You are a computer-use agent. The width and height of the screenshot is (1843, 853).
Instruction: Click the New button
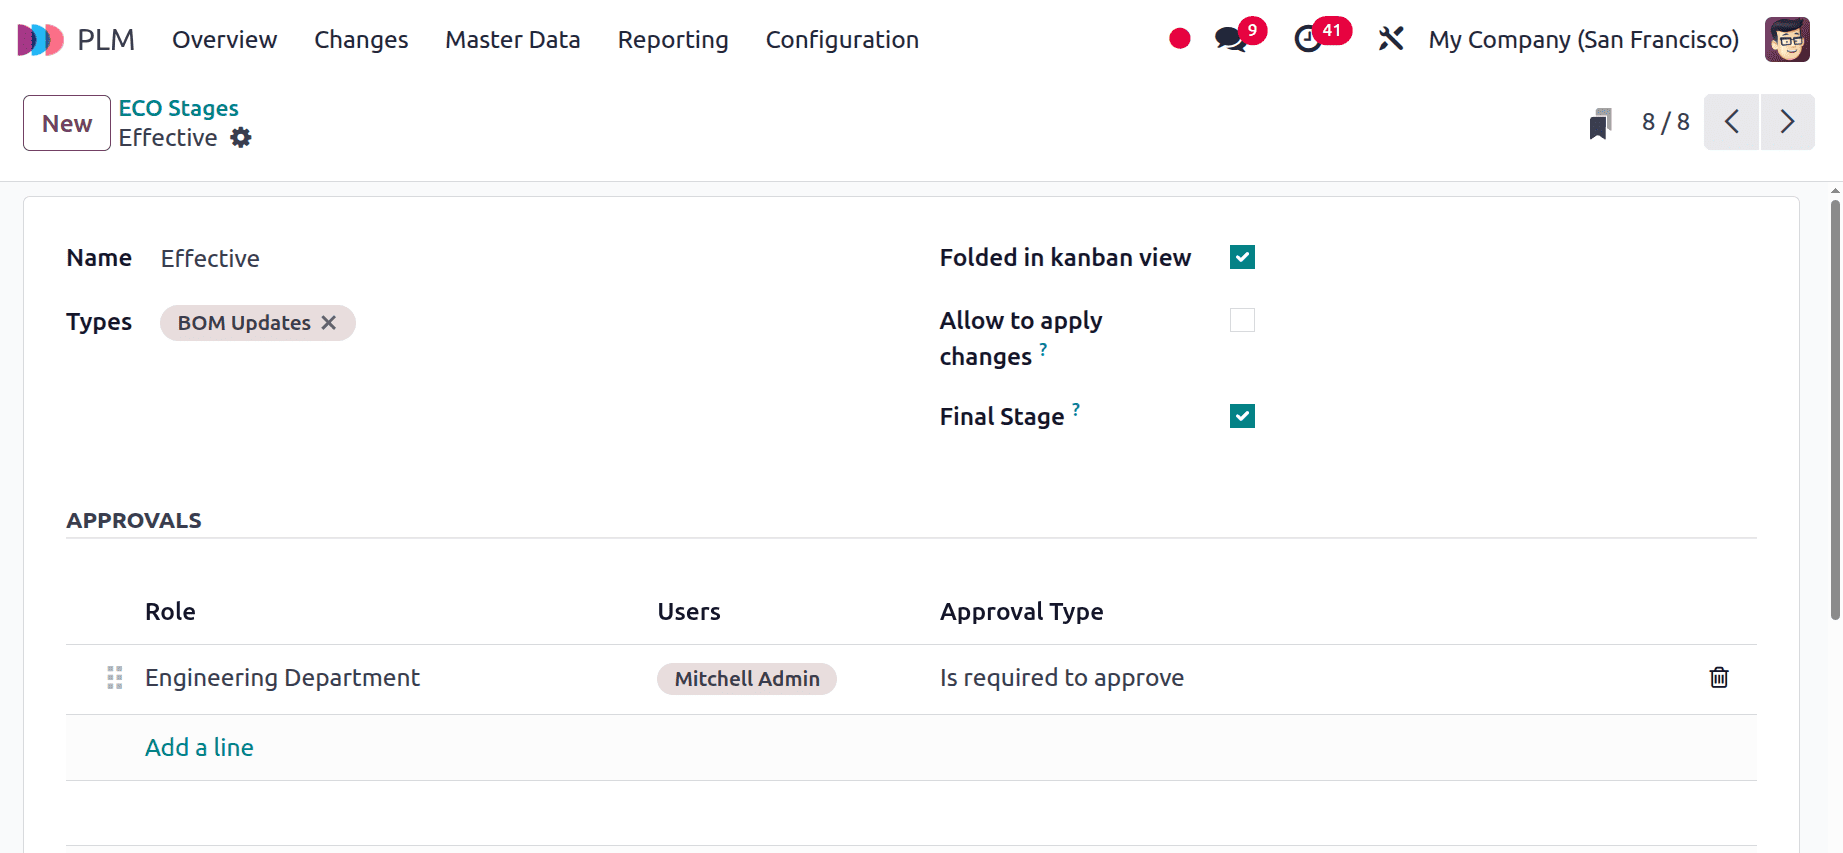coord(67,123)
